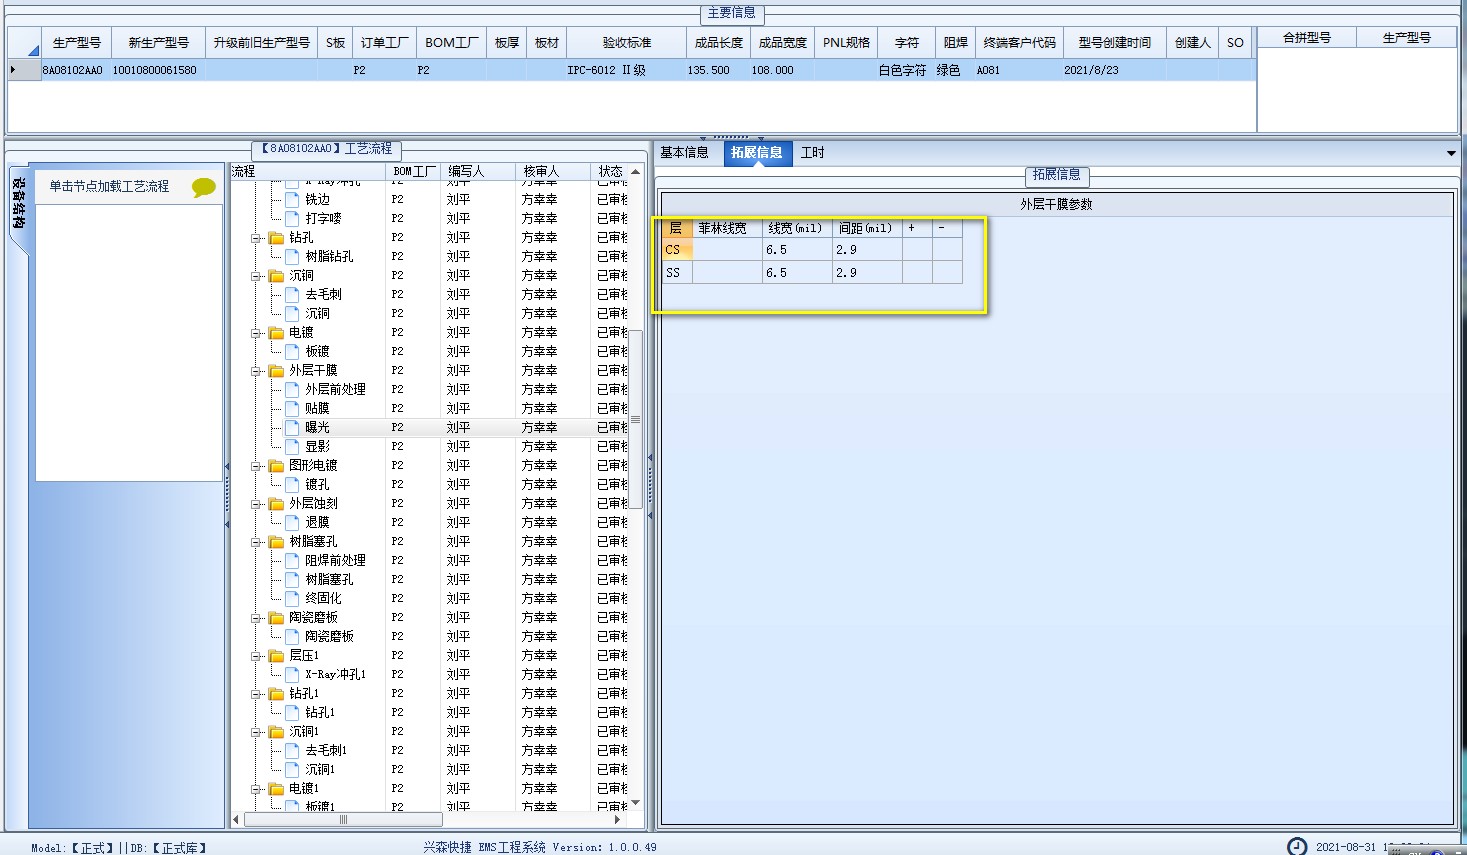Click the 单击节点加载工艺流程 label

[110, 187]
